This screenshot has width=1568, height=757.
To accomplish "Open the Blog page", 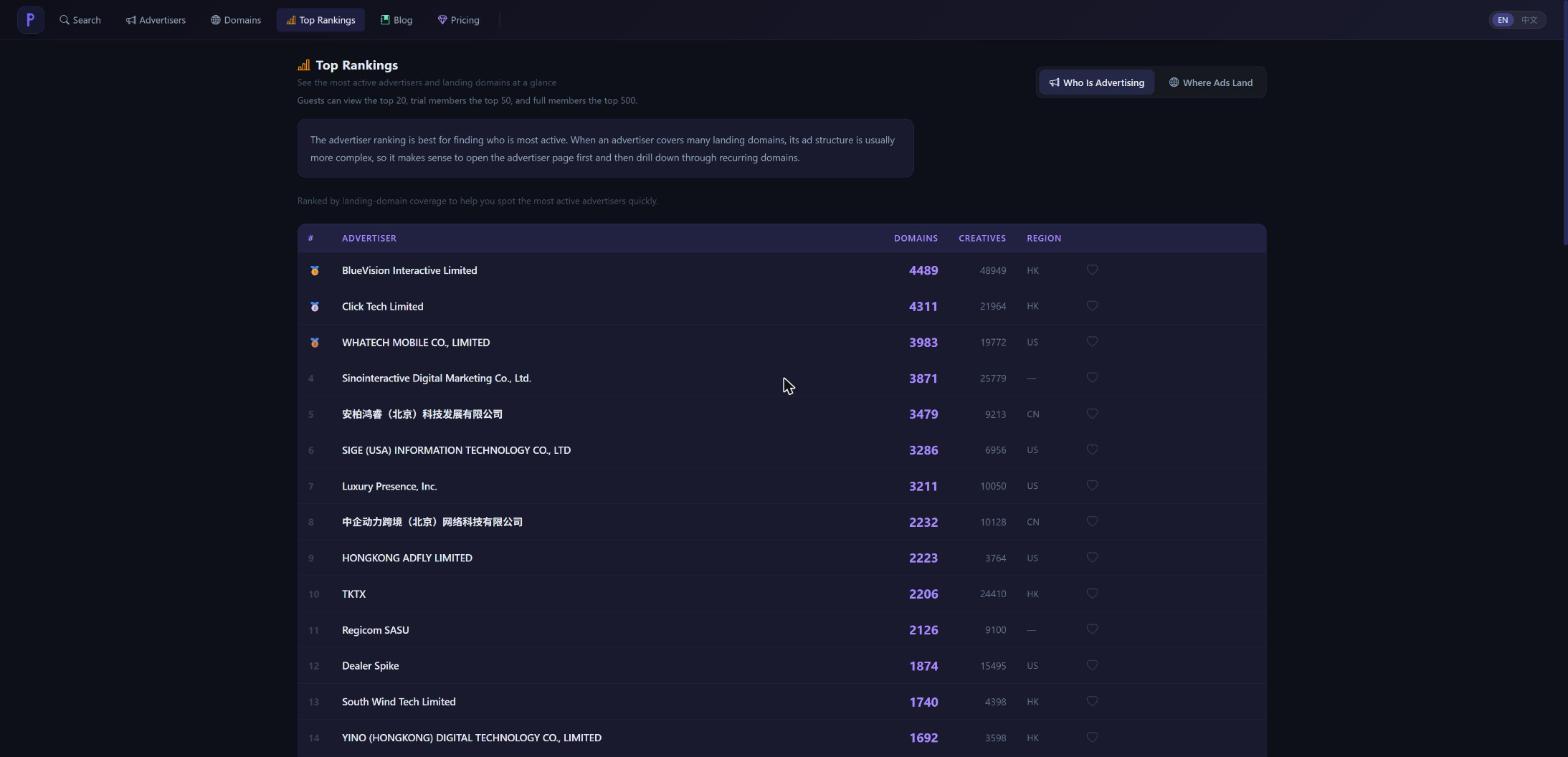I will [x=396, y=20].
